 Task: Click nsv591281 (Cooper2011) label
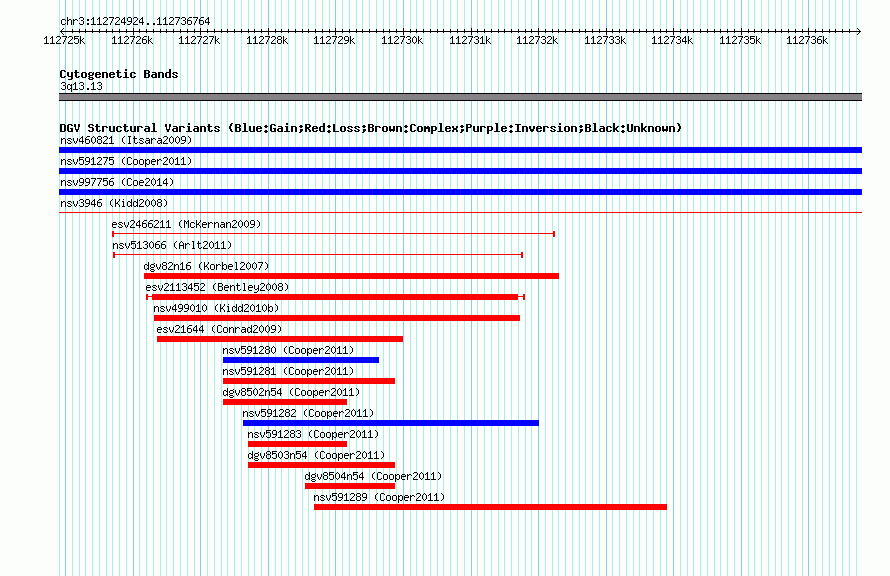click(x=288, y=371)
